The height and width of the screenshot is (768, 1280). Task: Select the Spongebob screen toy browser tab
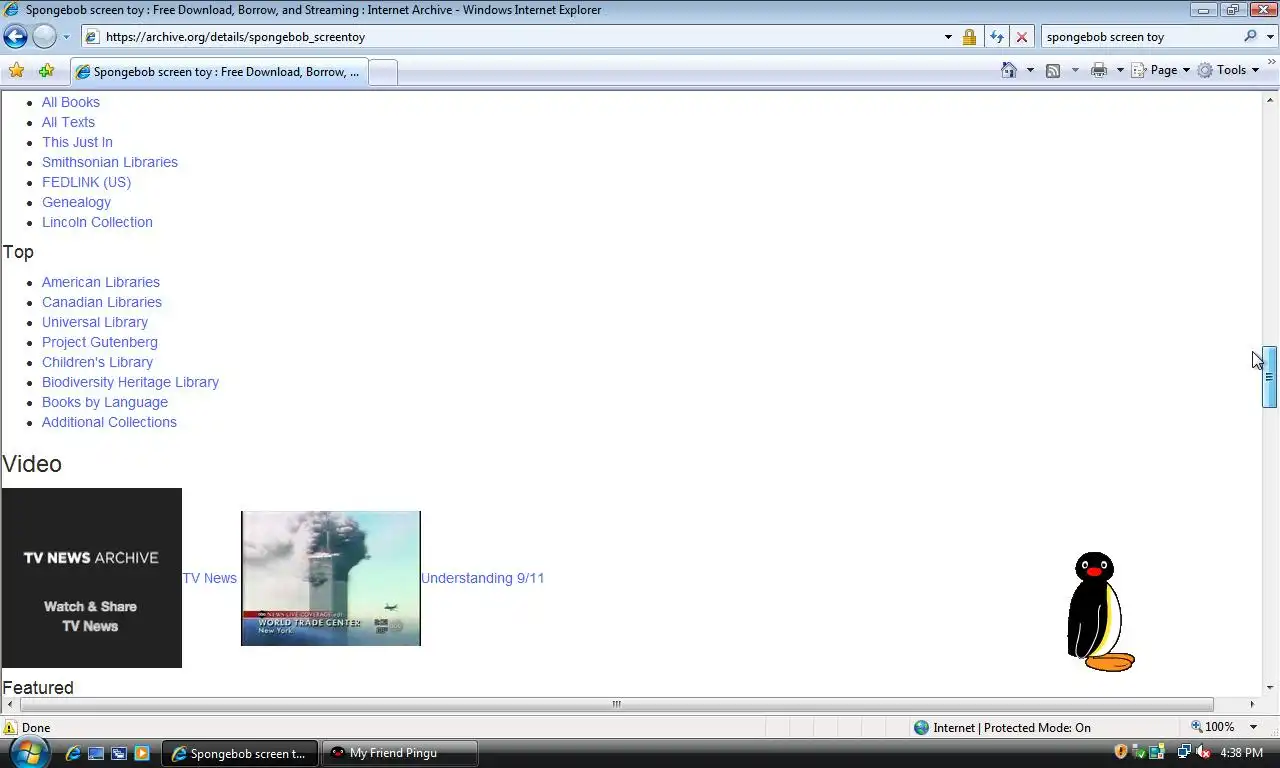pos(219,72)
